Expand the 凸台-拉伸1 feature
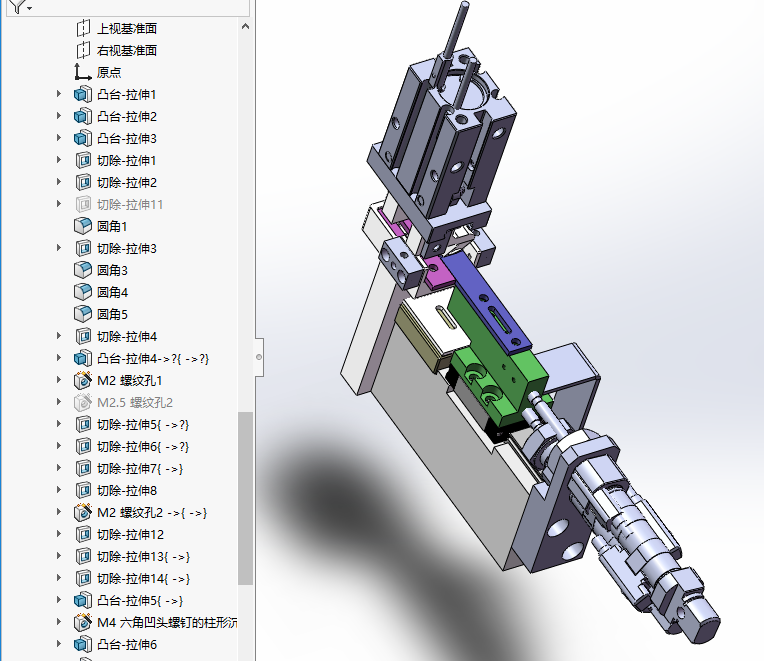Screen dimensions: 764x661 (x=59, y=94)
